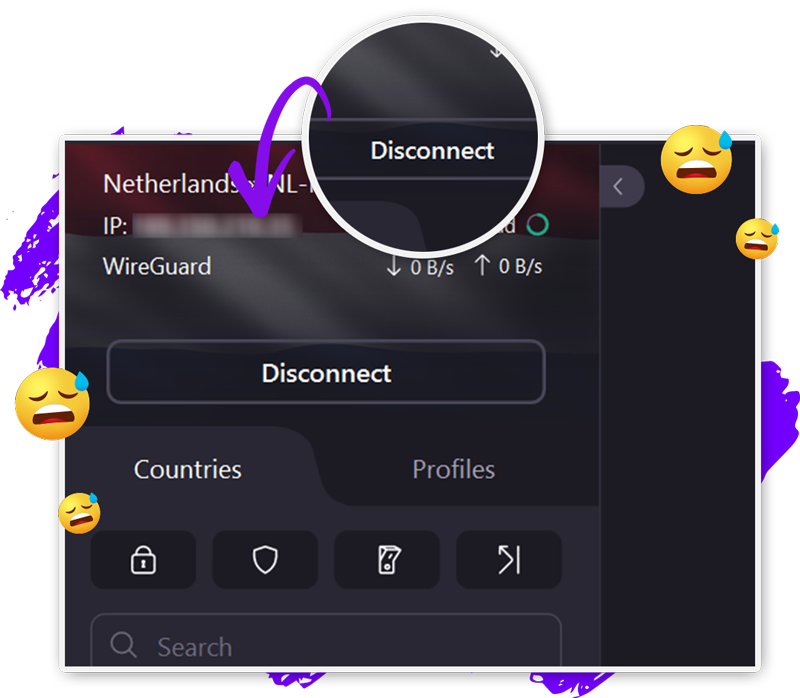Click the large sweating emoji beside the chevron
The width and height of the screenshot is (800, 698).
tap(696, 159)
